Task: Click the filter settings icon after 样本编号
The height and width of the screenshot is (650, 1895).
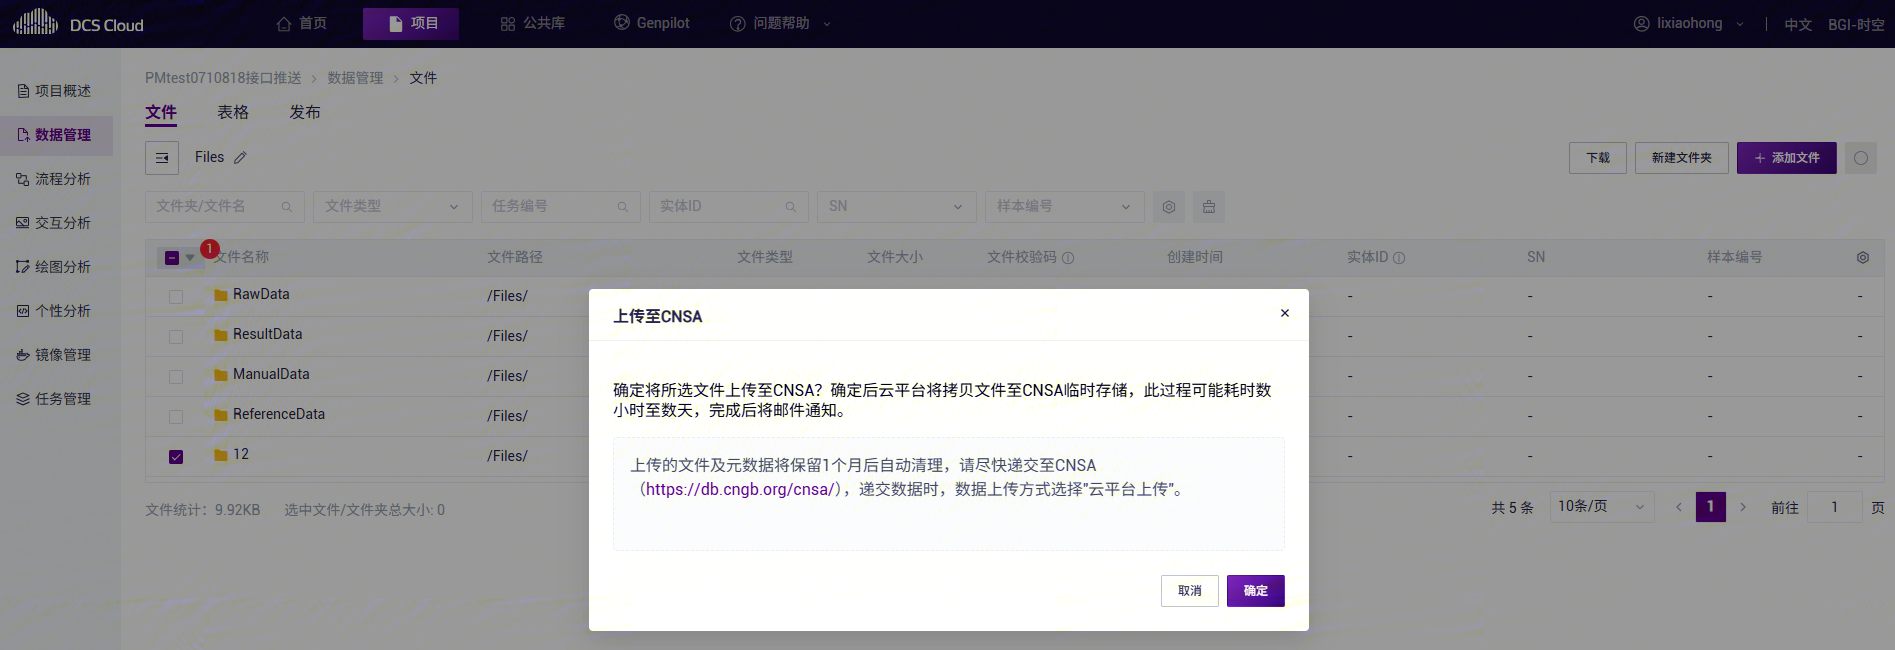Action: click(x=1168, y=207)
